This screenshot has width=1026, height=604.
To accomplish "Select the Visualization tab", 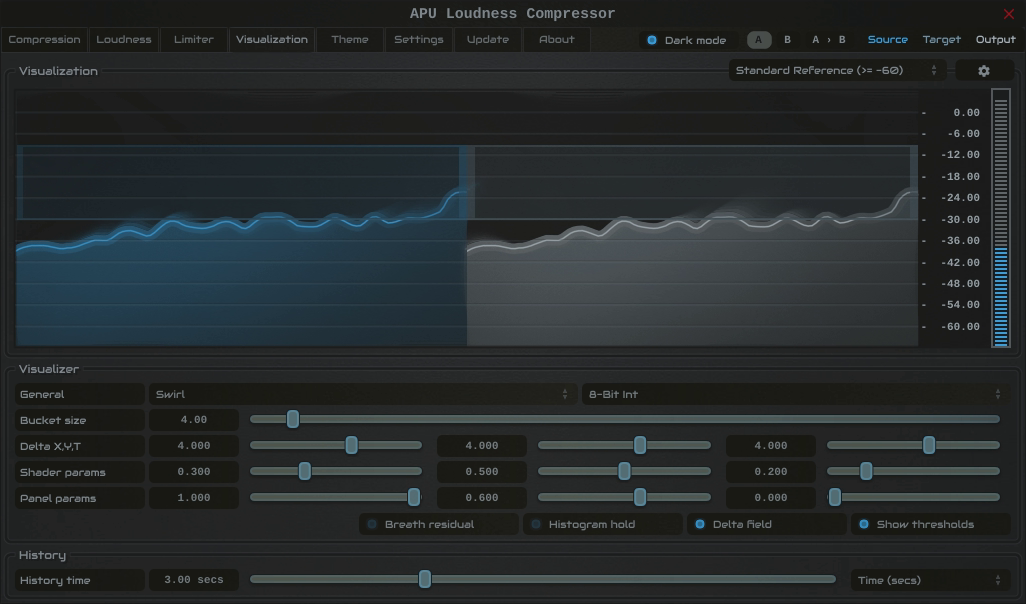I will pyautogui.click(x=272, y=39).
